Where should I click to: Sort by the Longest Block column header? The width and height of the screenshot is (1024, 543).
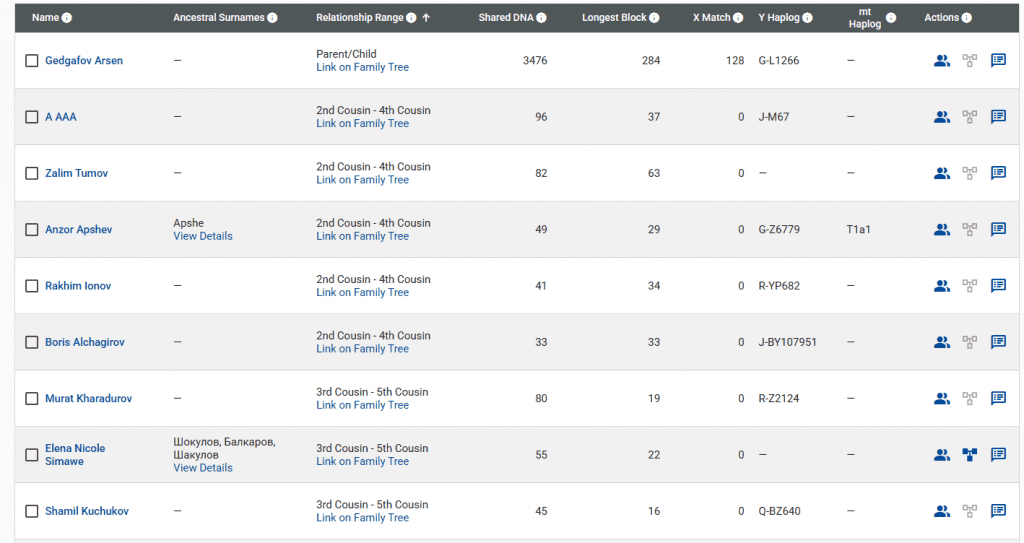click(614, 18)
